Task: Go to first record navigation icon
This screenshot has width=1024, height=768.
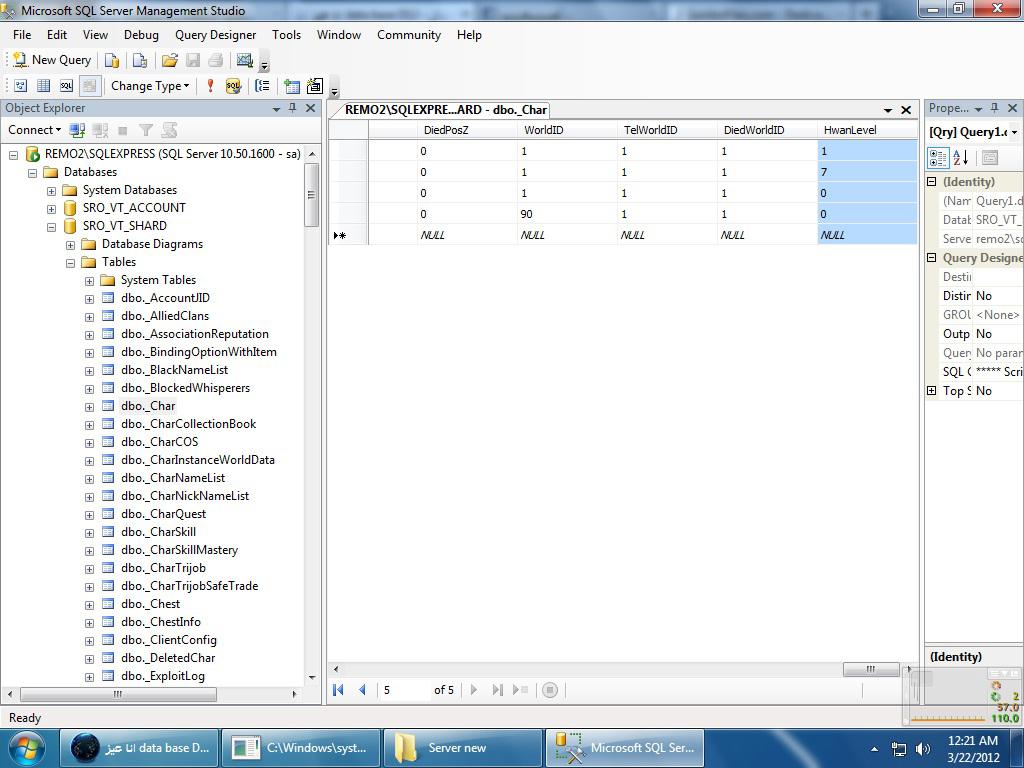Action: tap(338, 690)
